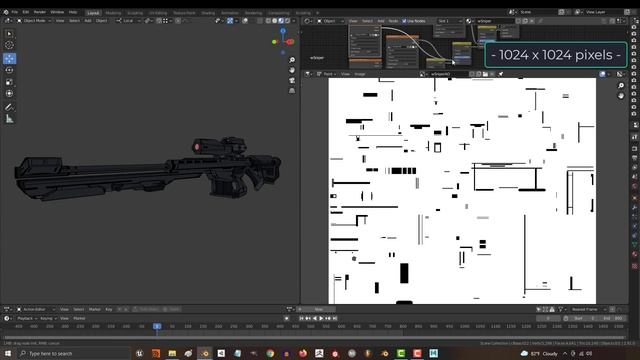Screen dimensions: 640x360
Task: Click the Scene name field
Action: pos(538,12)
